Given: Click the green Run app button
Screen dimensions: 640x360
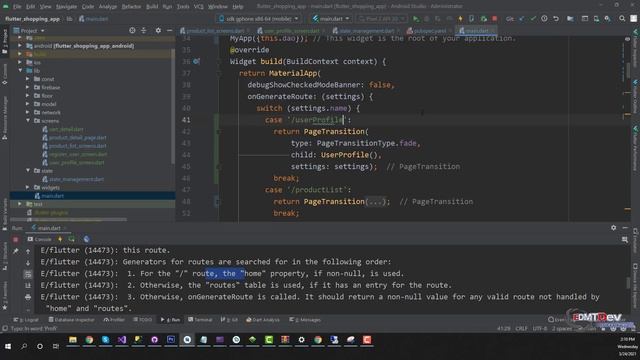Looking at the screenshot, I should tap(416, 19).
